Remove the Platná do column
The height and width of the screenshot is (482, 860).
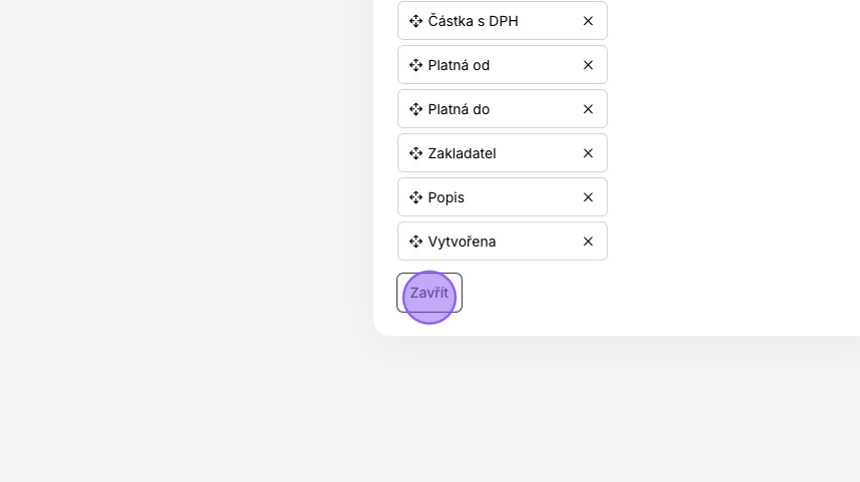(588, 109)
